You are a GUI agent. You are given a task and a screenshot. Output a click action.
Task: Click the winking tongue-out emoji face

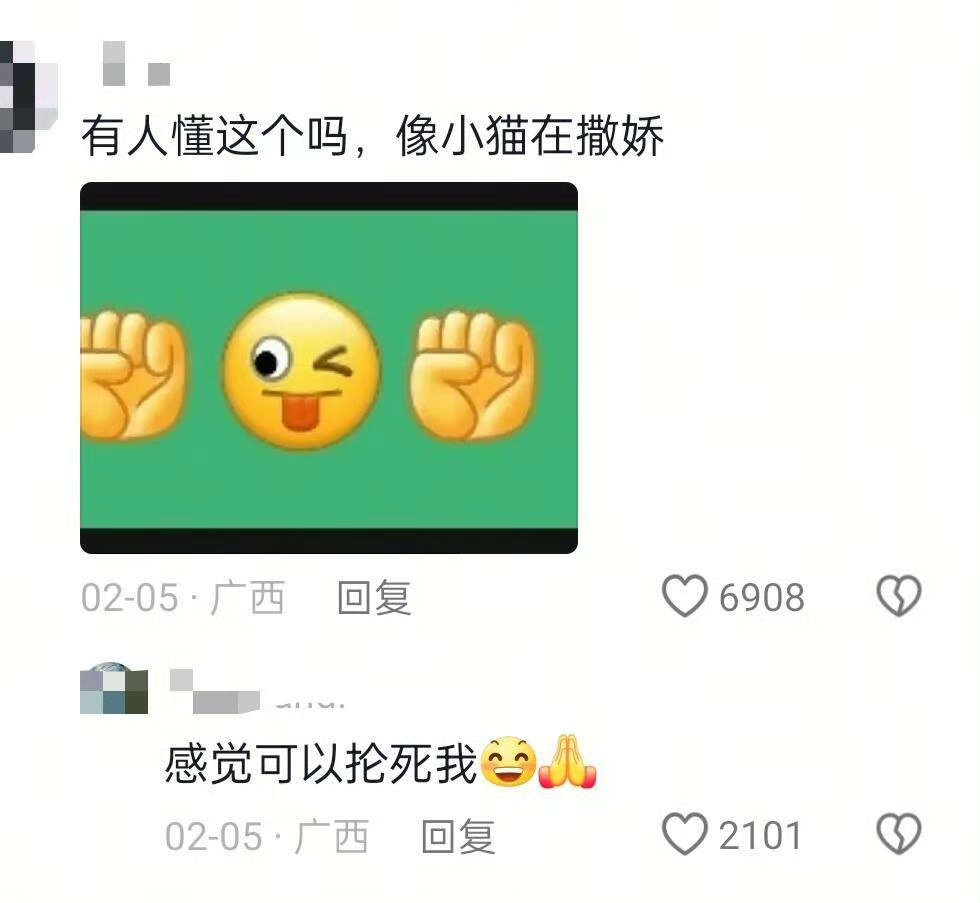click(302, 370)
